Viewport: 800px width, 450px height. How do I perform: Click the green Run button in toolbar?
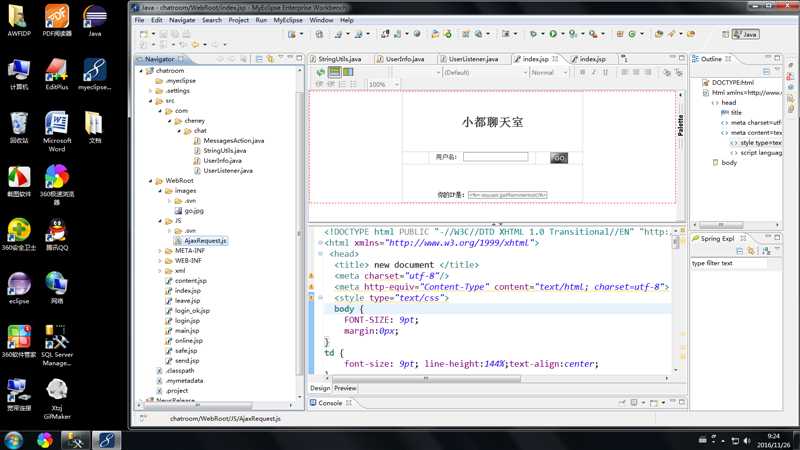tap(553, 34)
